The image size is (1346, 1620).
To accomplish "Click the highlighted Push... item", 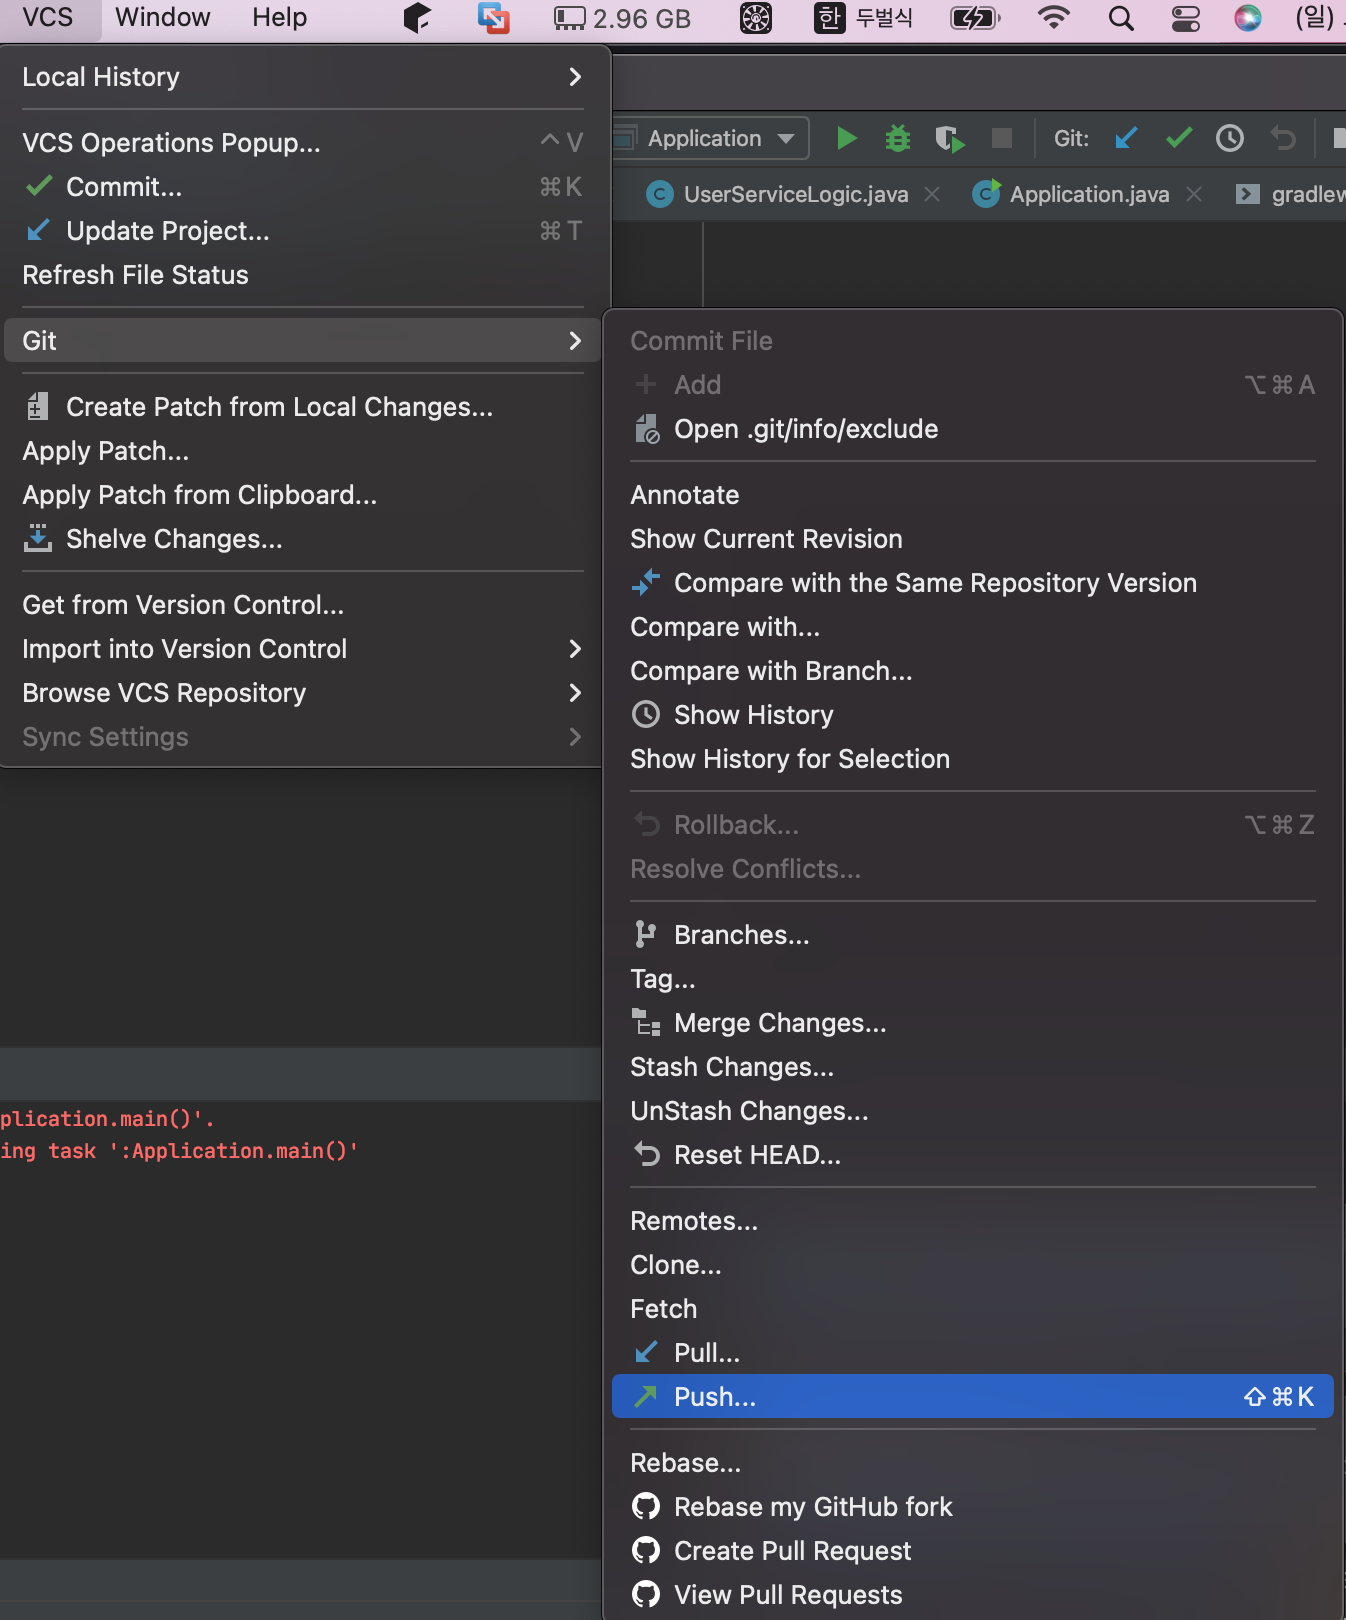I will point(972,1397).
